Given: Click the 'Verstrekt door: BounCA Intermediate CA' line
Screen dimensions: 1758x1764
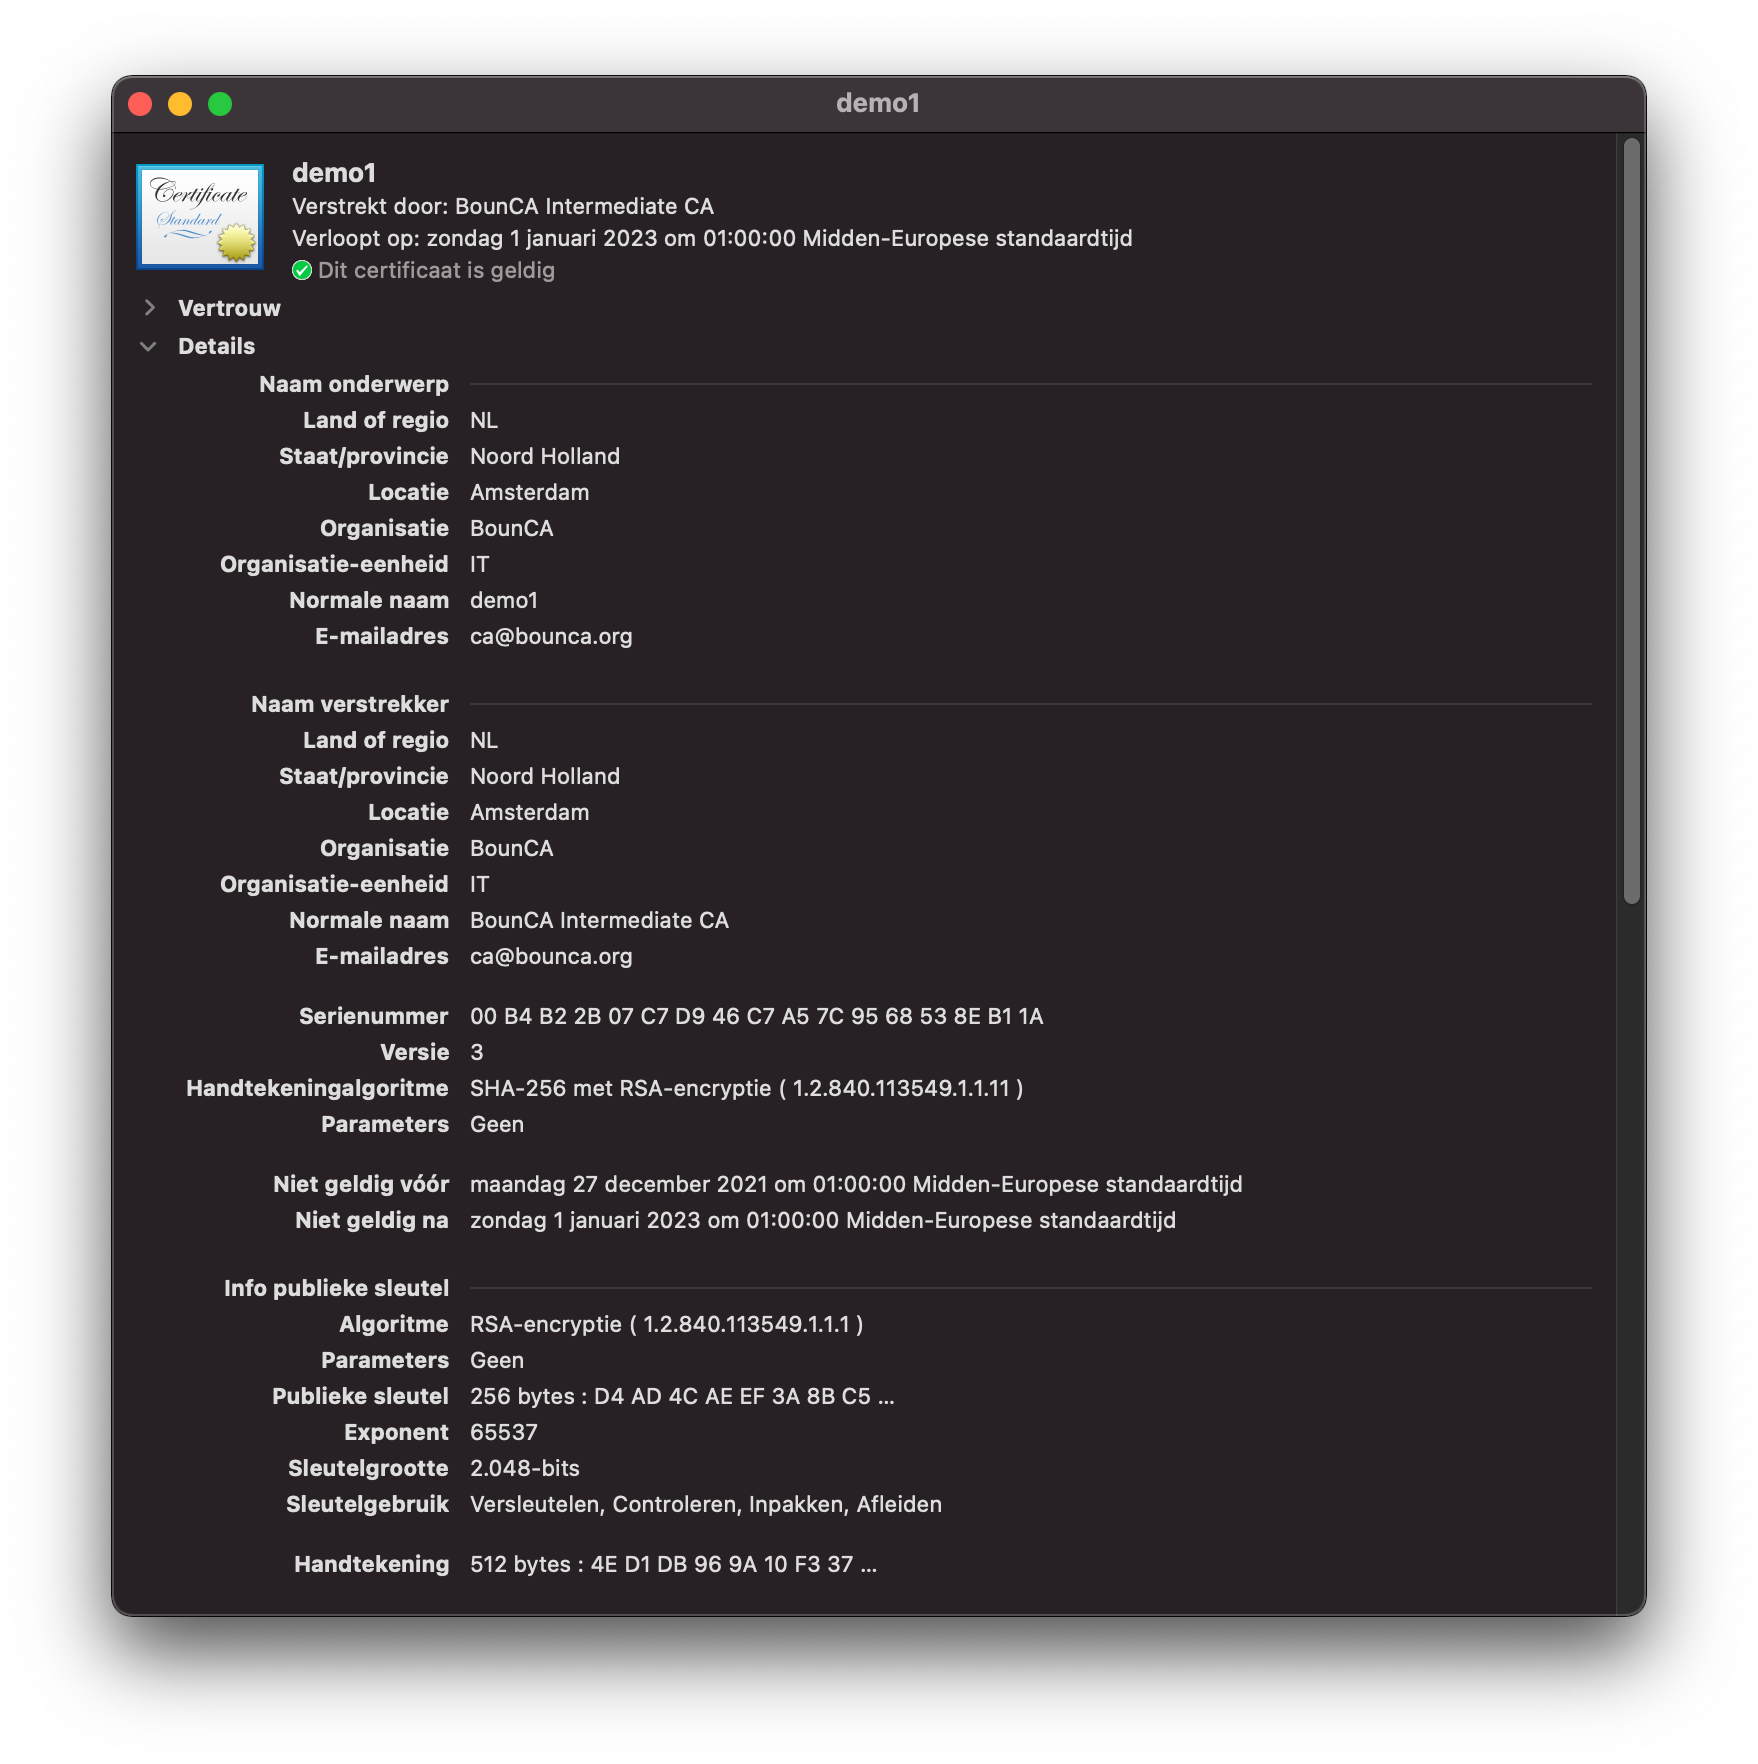Looking at the screenshot, I should (x=503, y=207).
